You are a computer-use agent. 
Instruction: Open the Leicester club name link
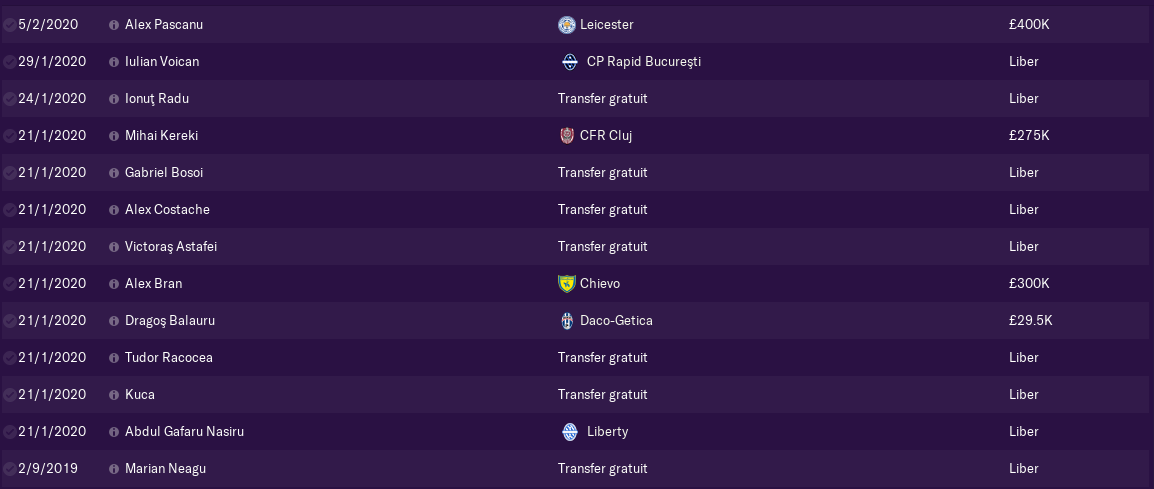(606, 25)
